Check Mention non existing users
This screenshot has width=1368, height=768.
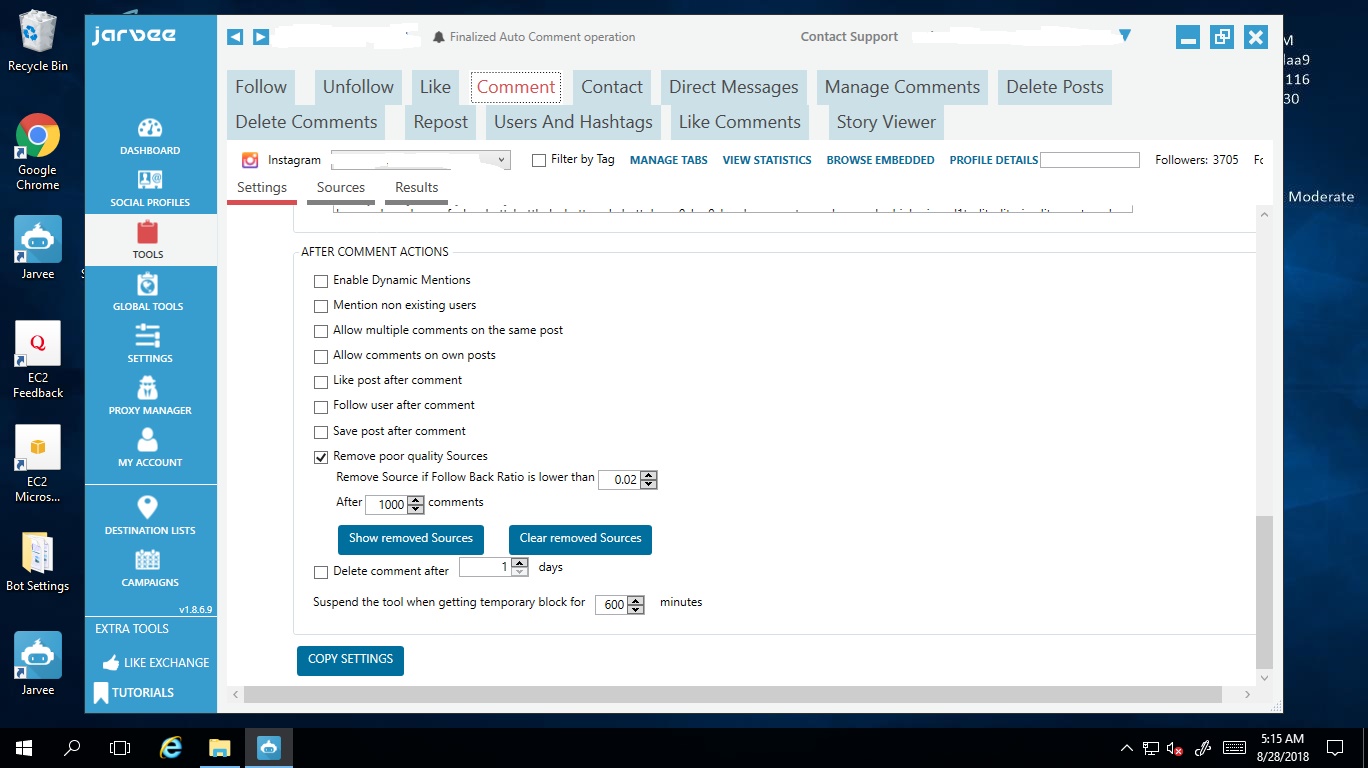321,306
